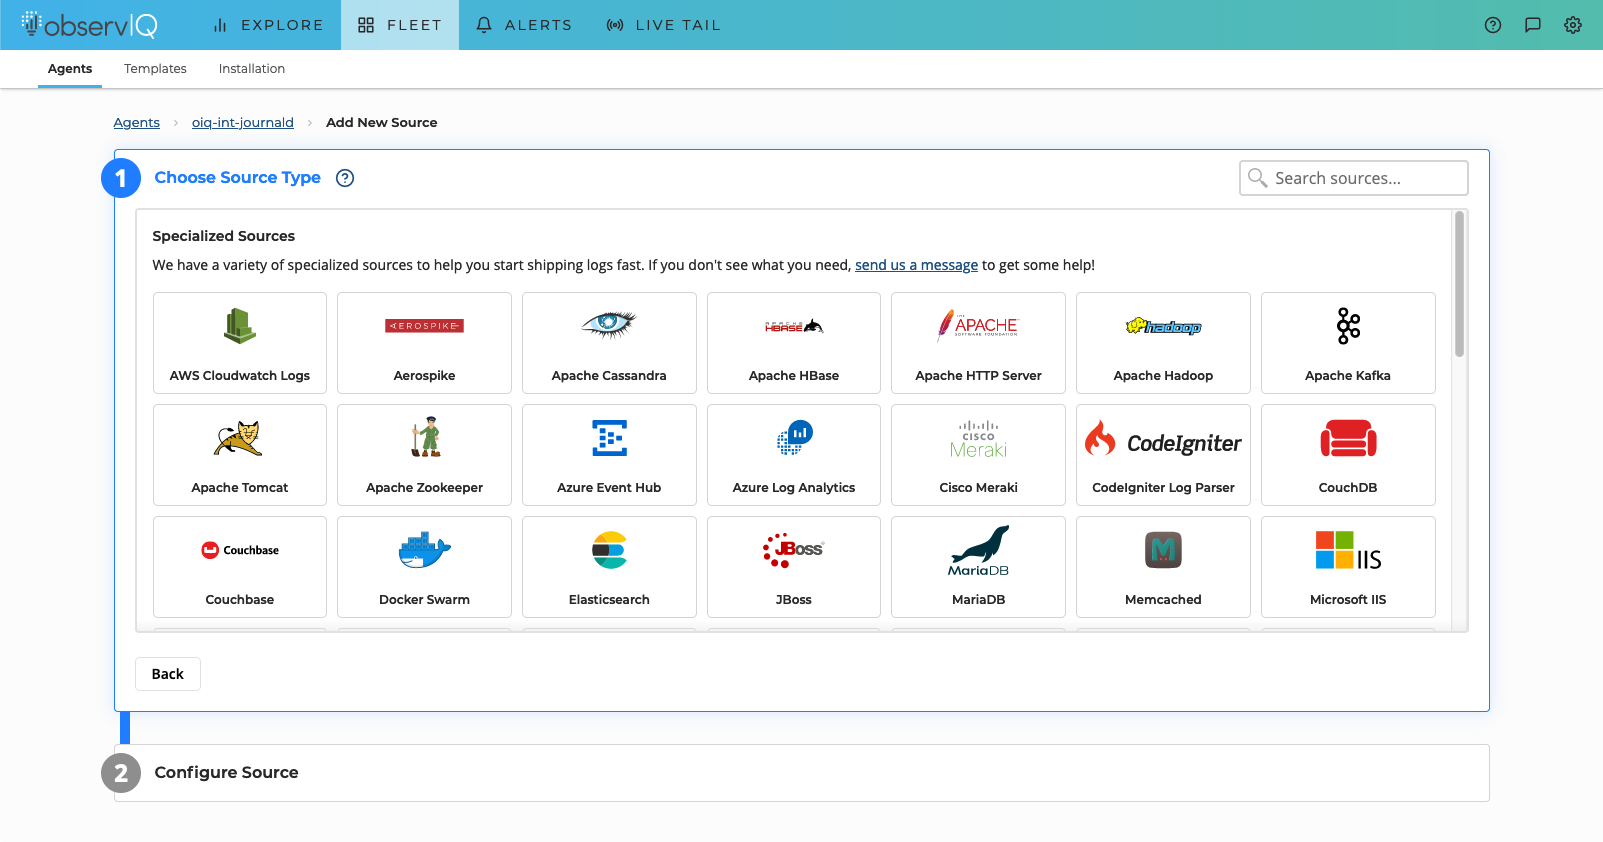1603x842 pixels.
Task: Switch to the Templates tab
Action: coord(155,69)
